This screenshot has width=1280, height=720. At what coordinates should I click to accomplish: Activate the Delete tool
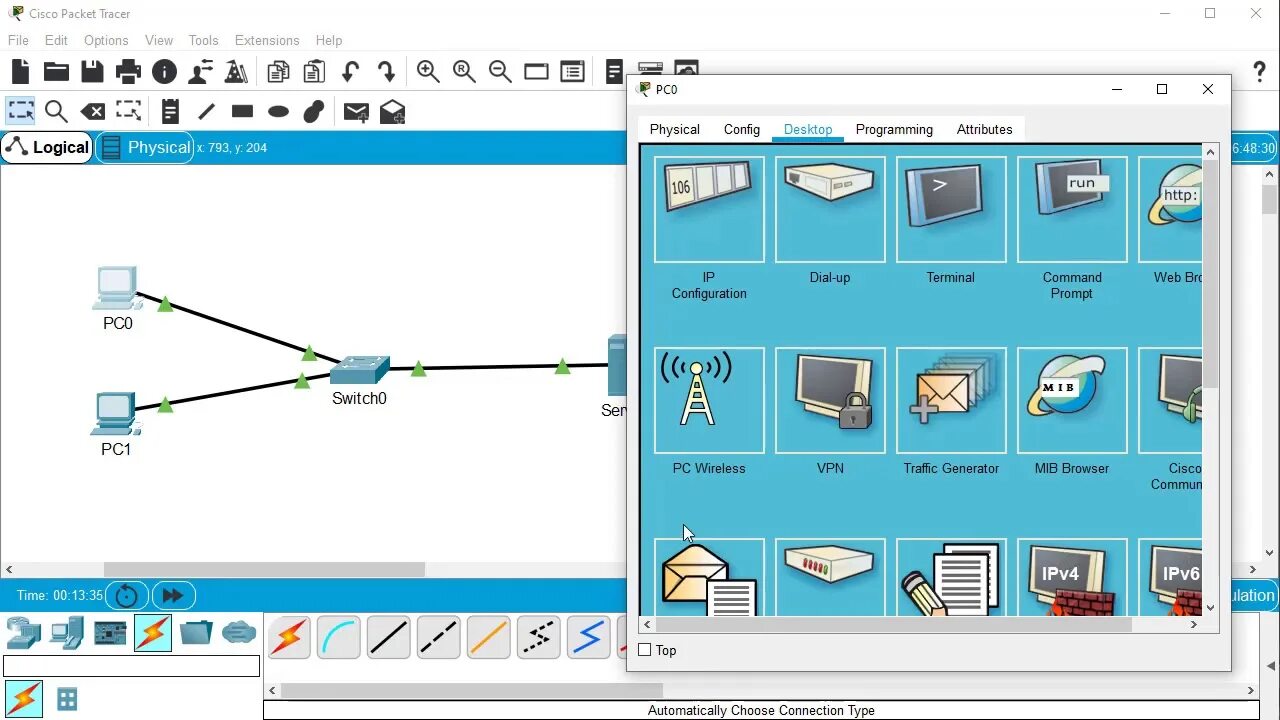(92, 111)
